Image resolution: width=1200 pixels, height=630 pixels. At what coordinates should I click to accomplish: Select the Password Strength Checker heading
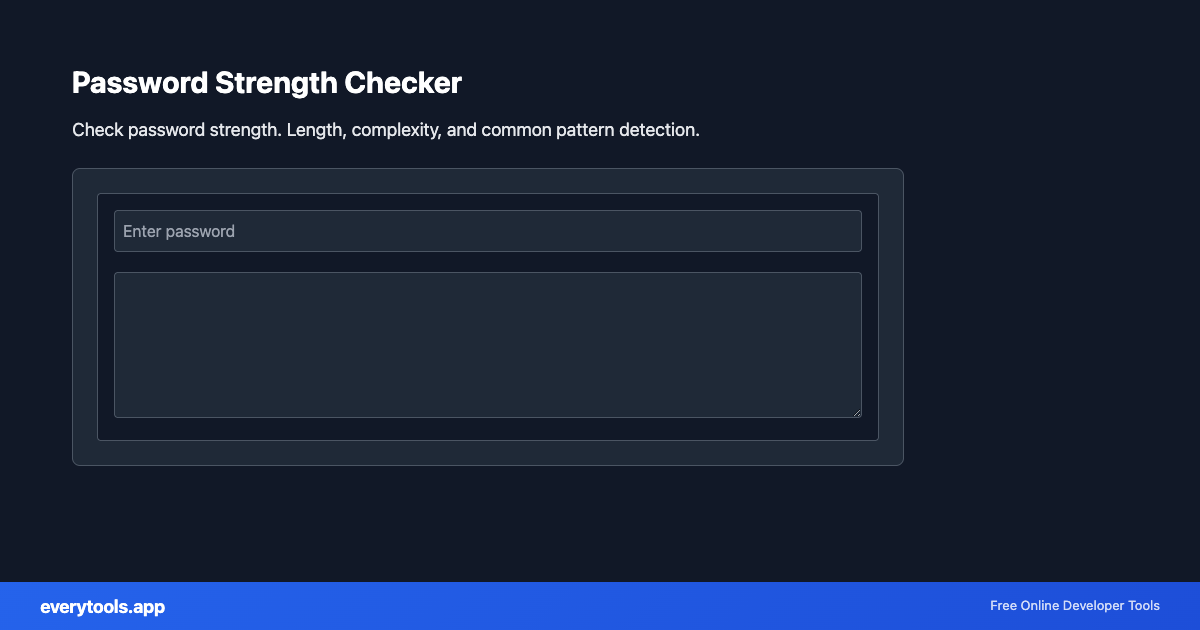(266, 83)
